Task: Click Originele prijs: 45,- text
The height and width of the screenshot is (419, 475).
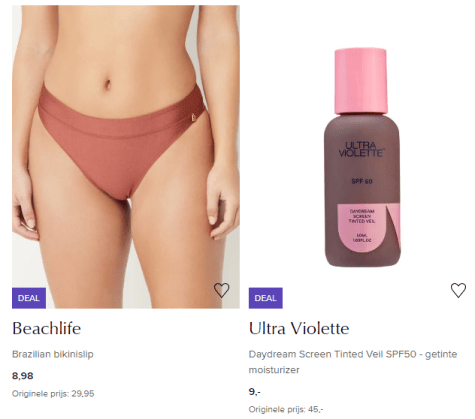Action: coord(286,409)
